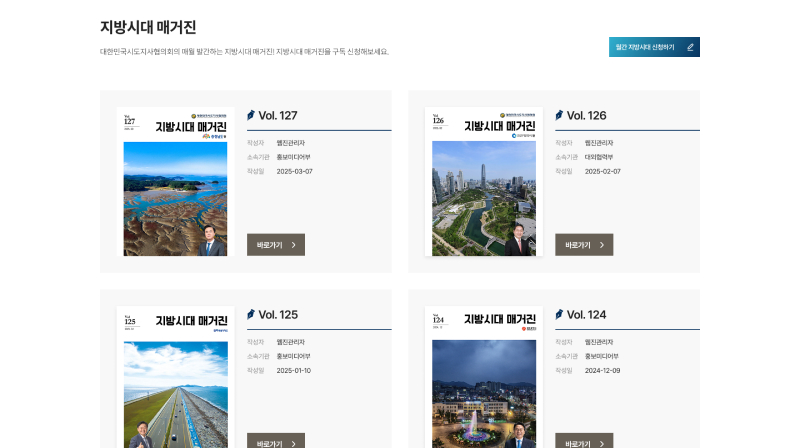The width and height of the screenshot is (800, 448).
Task: Click the magazine description sentence under the heading
Action: [244, 52]
